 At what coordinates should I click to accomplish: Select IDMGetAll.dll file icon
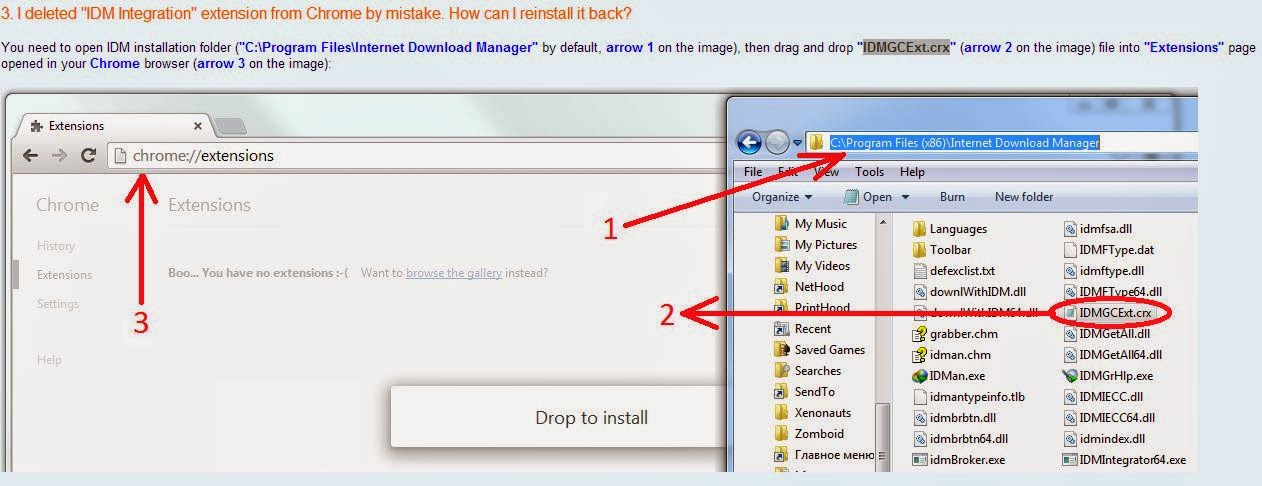(1070, 334)
